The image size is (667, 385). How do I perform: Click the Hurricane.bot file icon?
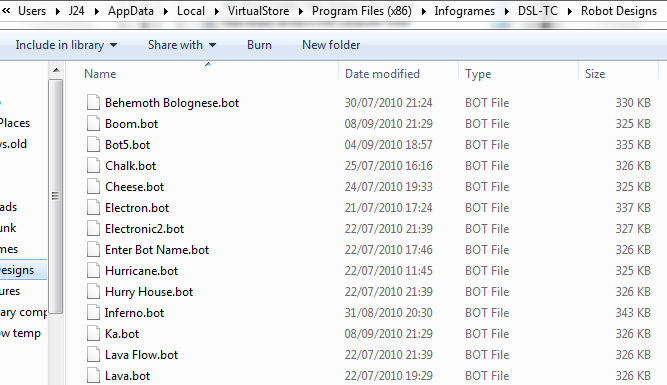point(93,271)
